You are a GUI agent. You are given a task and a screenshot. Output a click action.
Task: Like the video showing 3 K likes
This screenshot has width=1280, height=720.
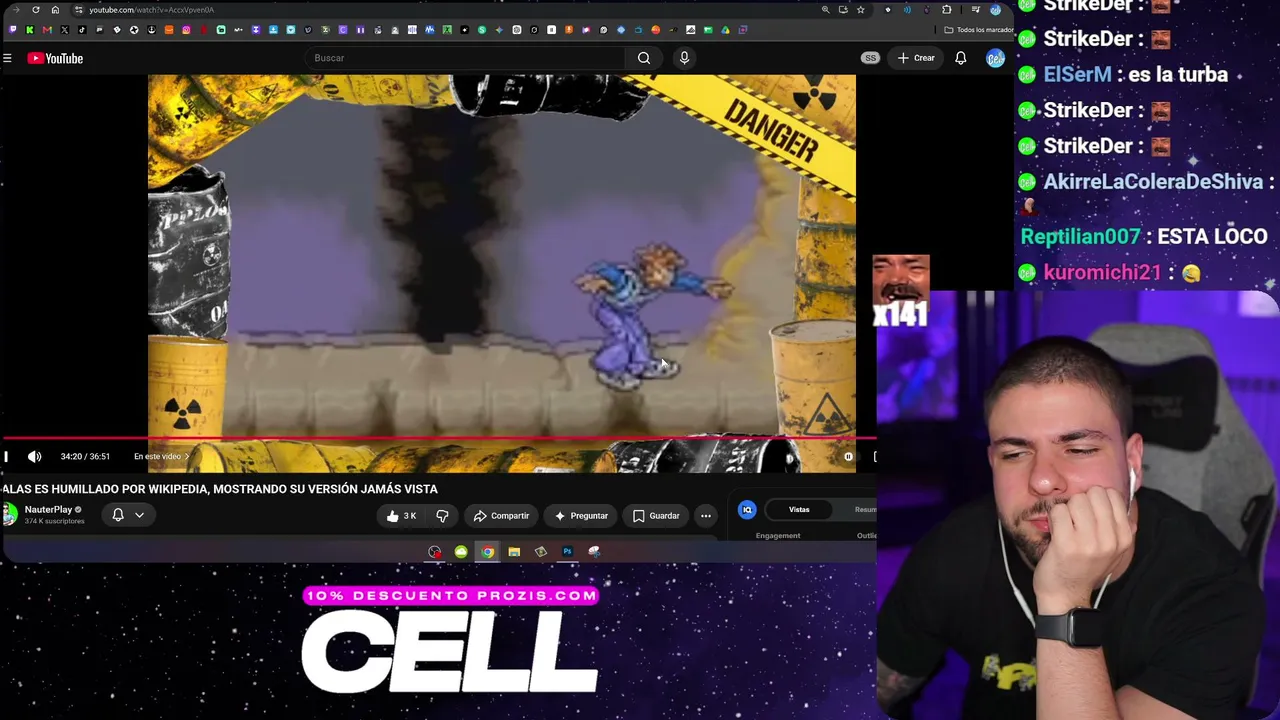[x=402, y=516]
